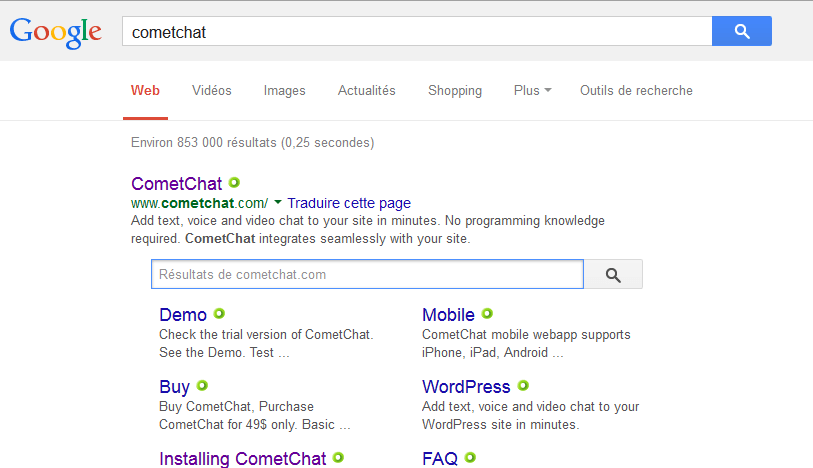Click the green circle icon next to Buy

click(202, 385)
